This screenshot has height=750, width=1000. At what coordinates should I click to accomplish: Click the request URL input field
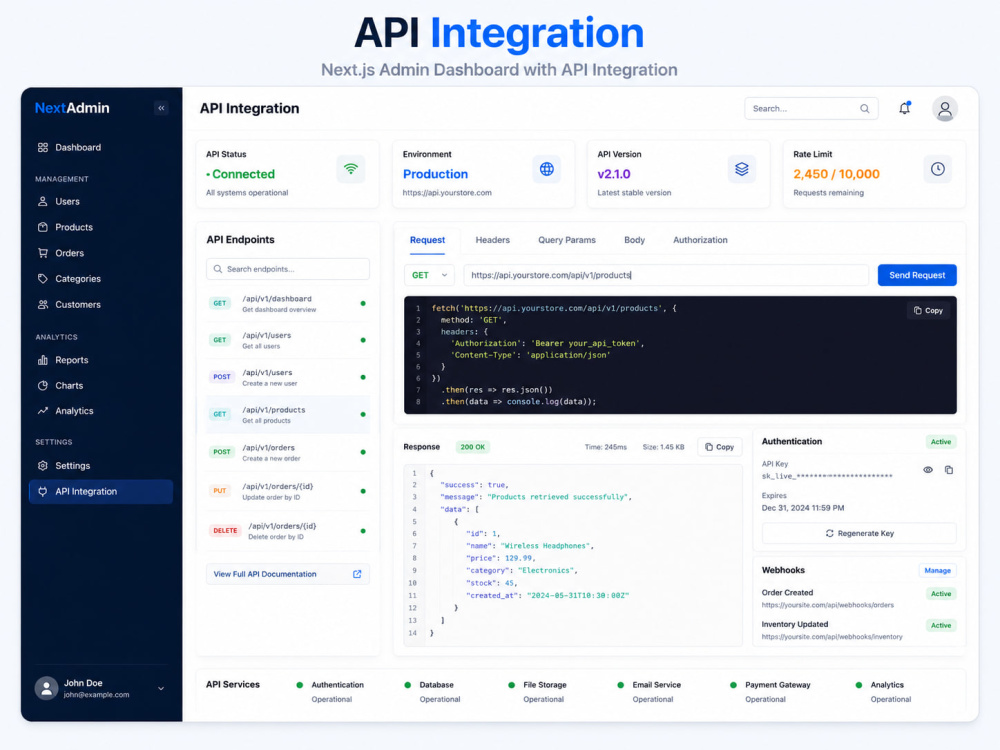(x=666, y=276)
